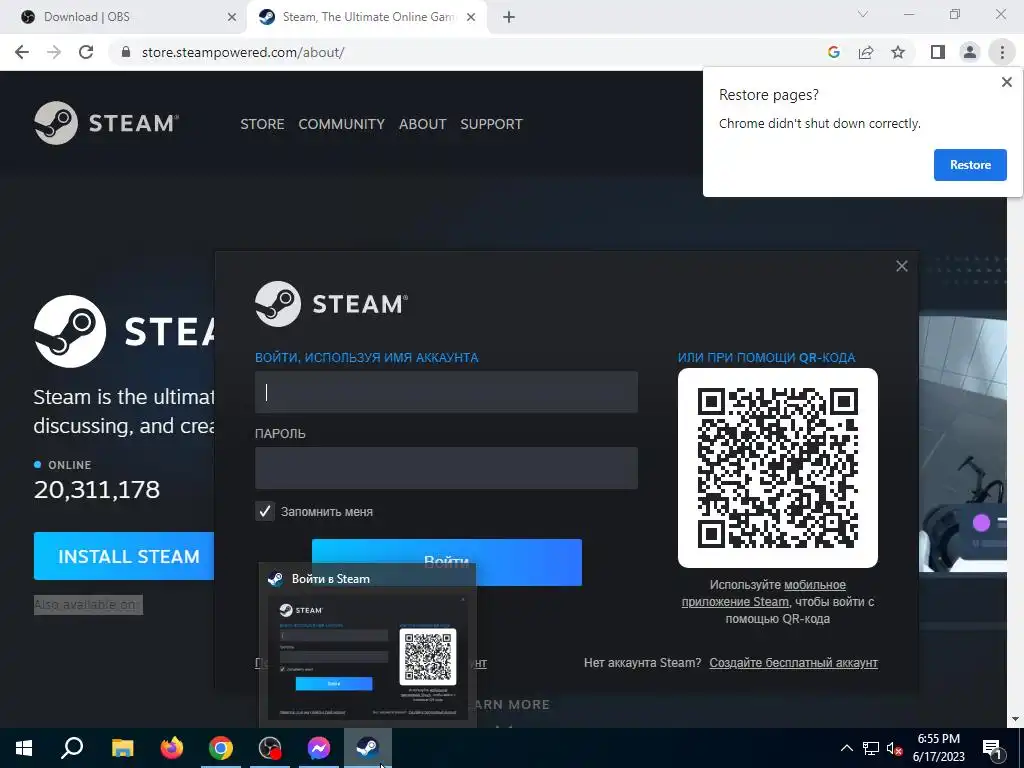Switch to the Steam, The Ultimate Online Game tab
This screenshot has height=768, width=1024.
tap(367, 17)
